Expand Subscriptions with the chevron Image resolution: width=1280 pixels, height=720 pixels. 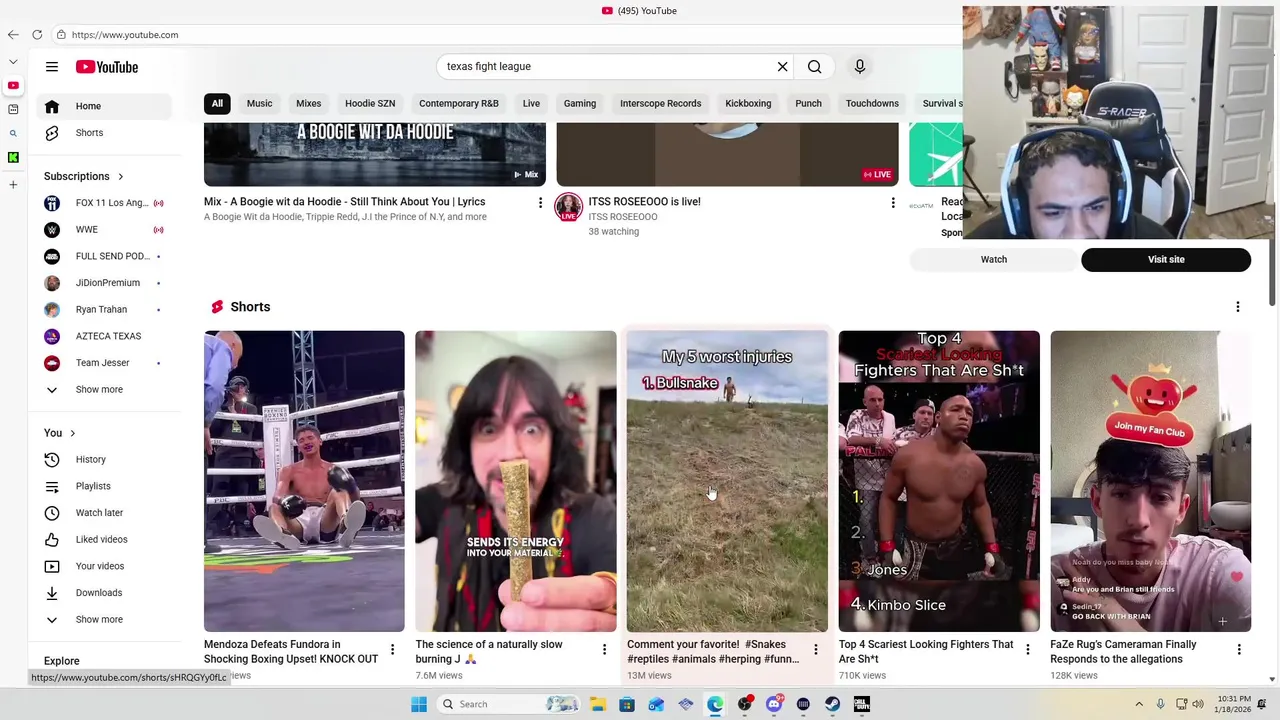click(121, 177)
